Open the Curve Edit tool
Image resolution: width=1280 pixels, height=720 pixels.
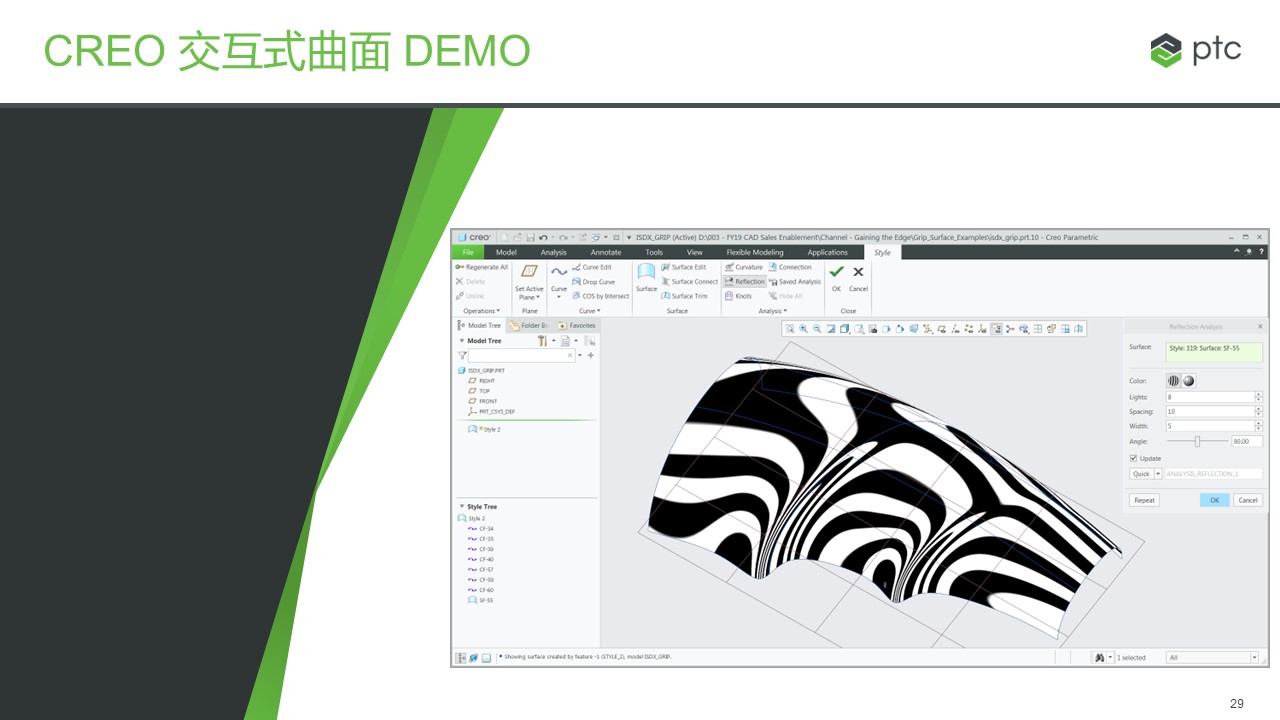(x=591, y=267)
